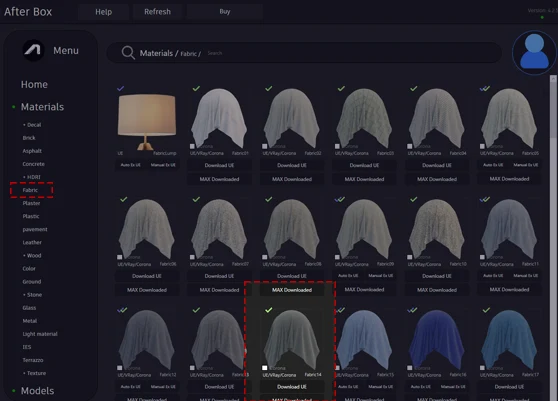This screenshot has height=401, width=558.
Task: Click the green checkmark on Fabric17 card
Action: tap(486, 310)
